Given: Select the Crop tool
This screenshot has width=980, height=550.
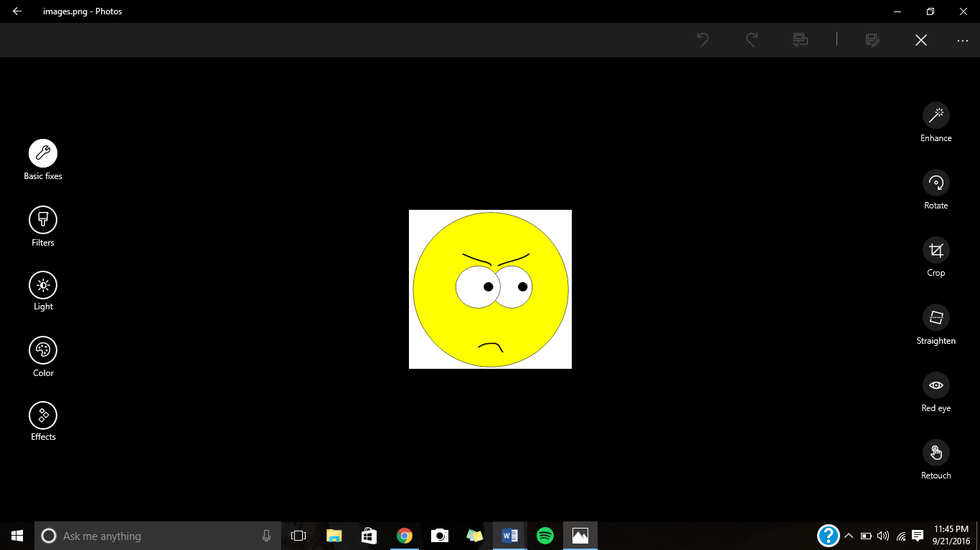Looking at the screenshot, I should (936, 250).
